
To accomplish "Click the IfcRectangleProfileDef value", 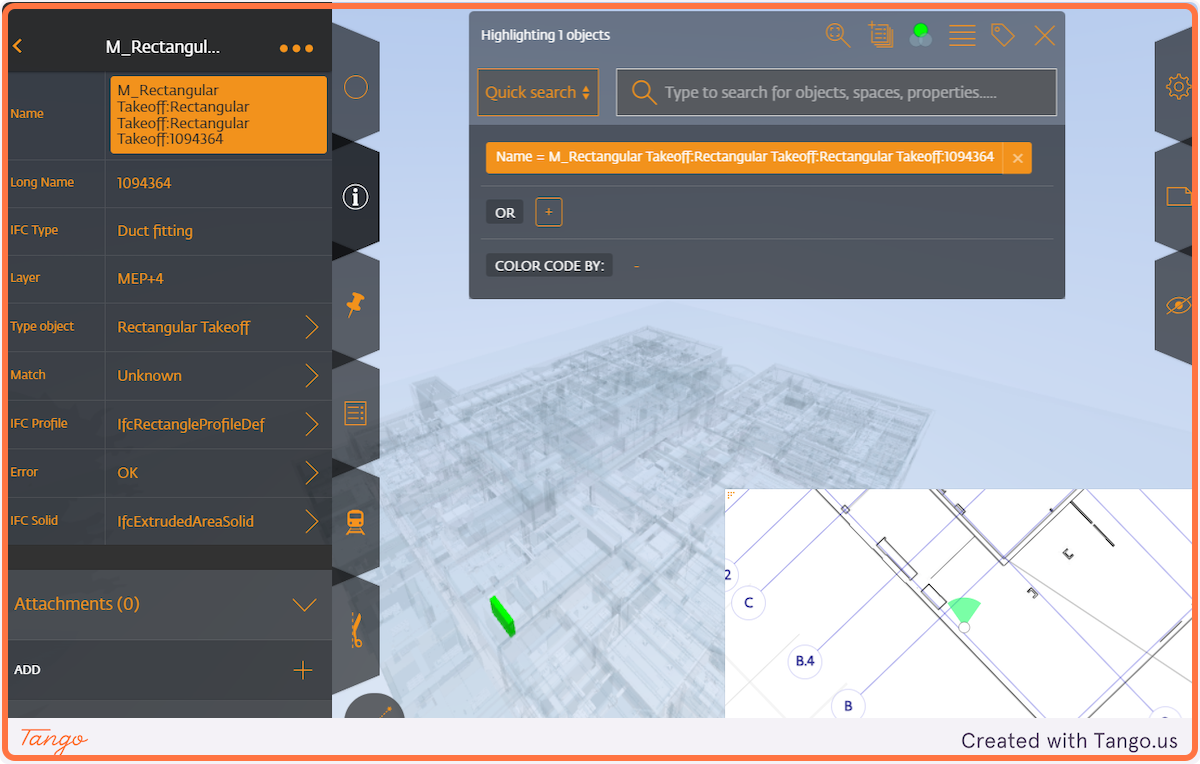I will point(191,424).
